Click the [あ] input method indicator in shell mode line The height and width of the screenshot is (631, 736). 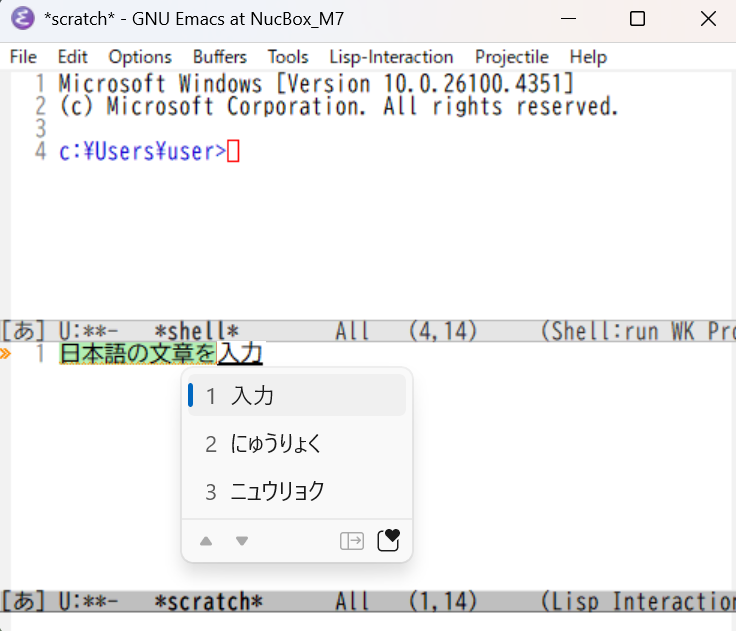pos(23,331)
